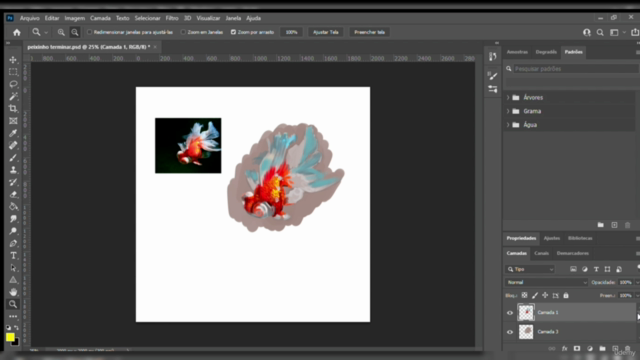Image resolution: width=640 pixels, height=360 pixels.
Task: Select the Frame tool
Action: tap(13, 121)
